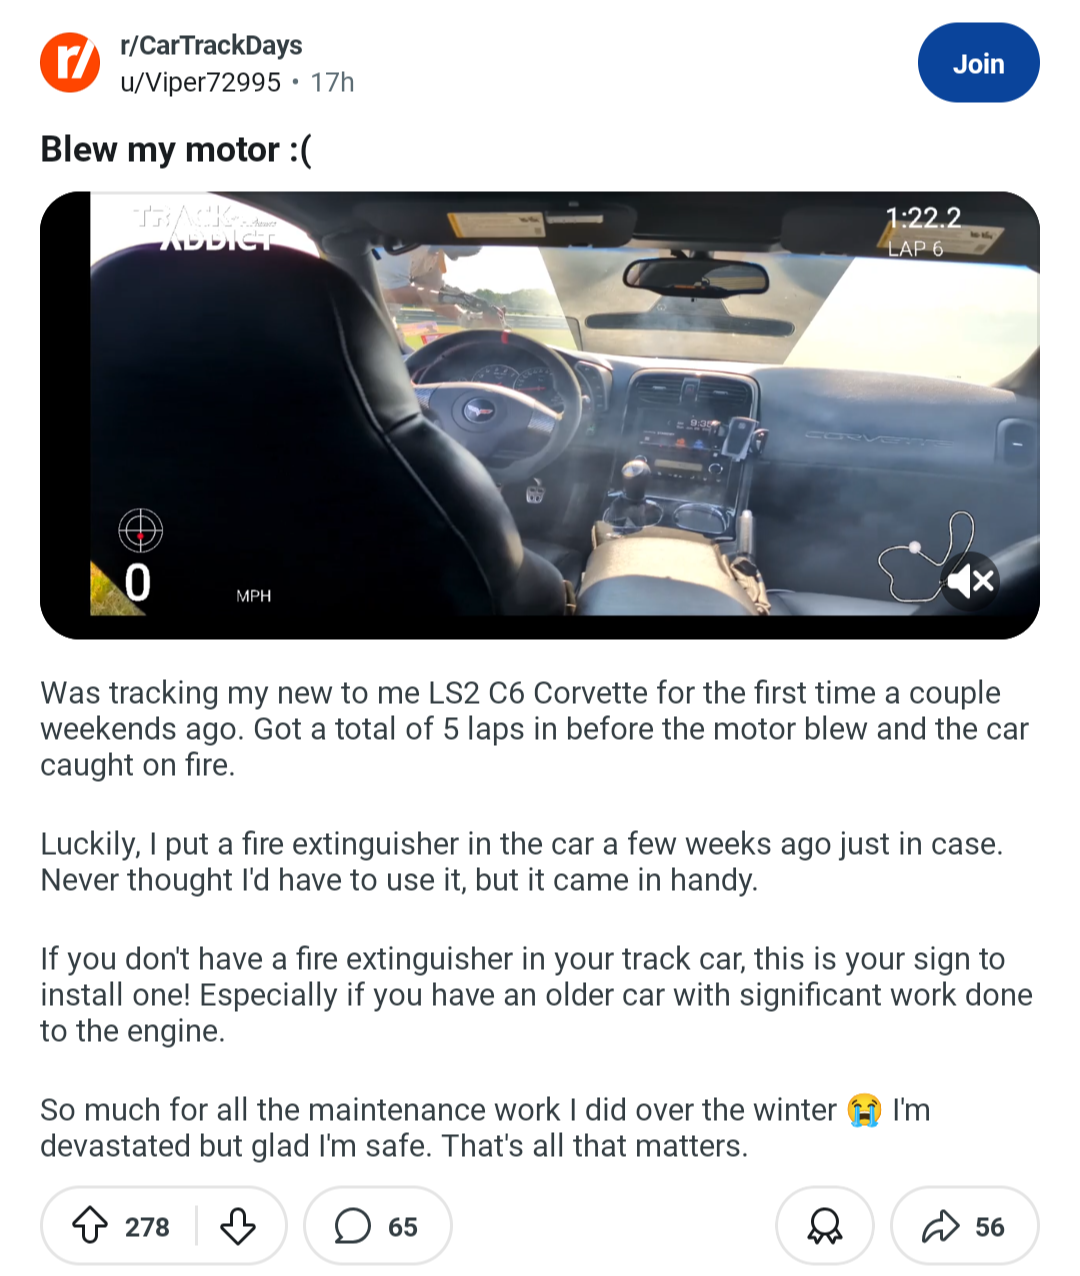Screen dimensions: 1080x1276
Task: Open the r/CarTrackDays community avatar
Action: pyautogui.click(x=70, y=62)
